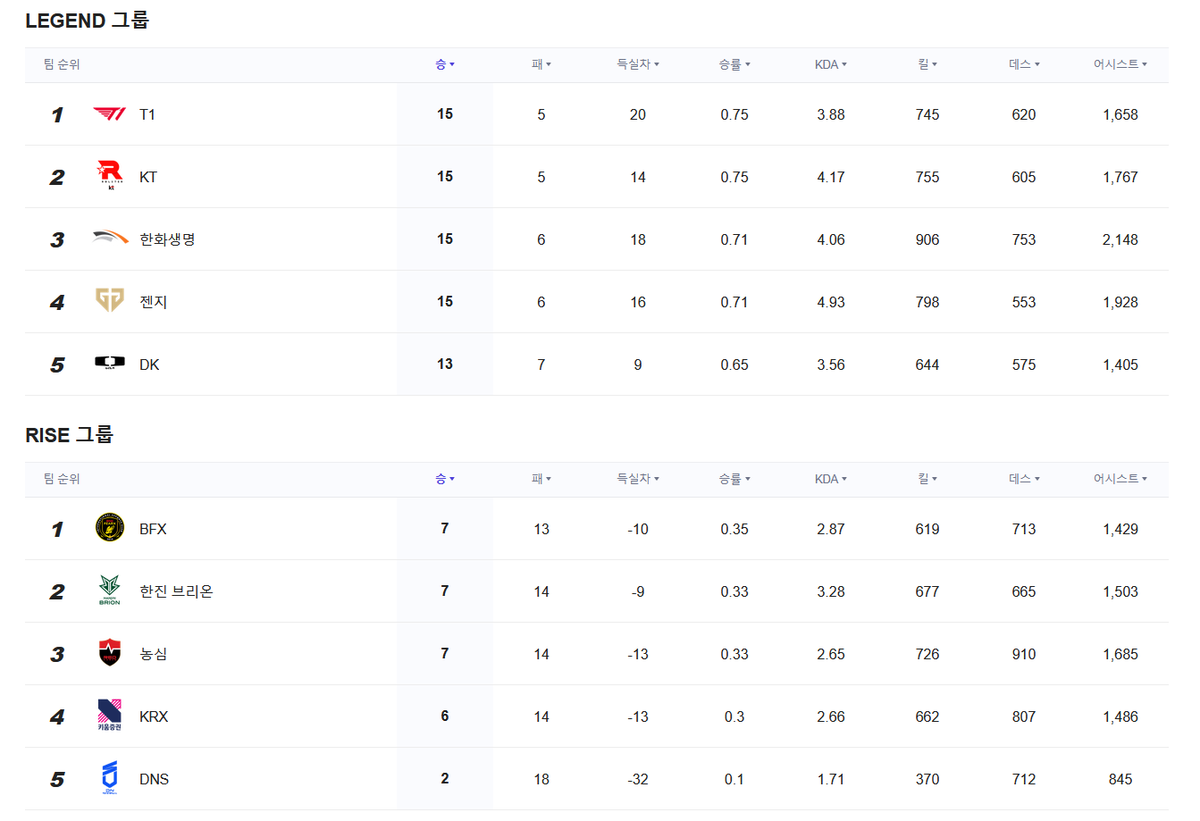
Task: Select BFX's 득실차 value -10
Action: coord(638,529)
